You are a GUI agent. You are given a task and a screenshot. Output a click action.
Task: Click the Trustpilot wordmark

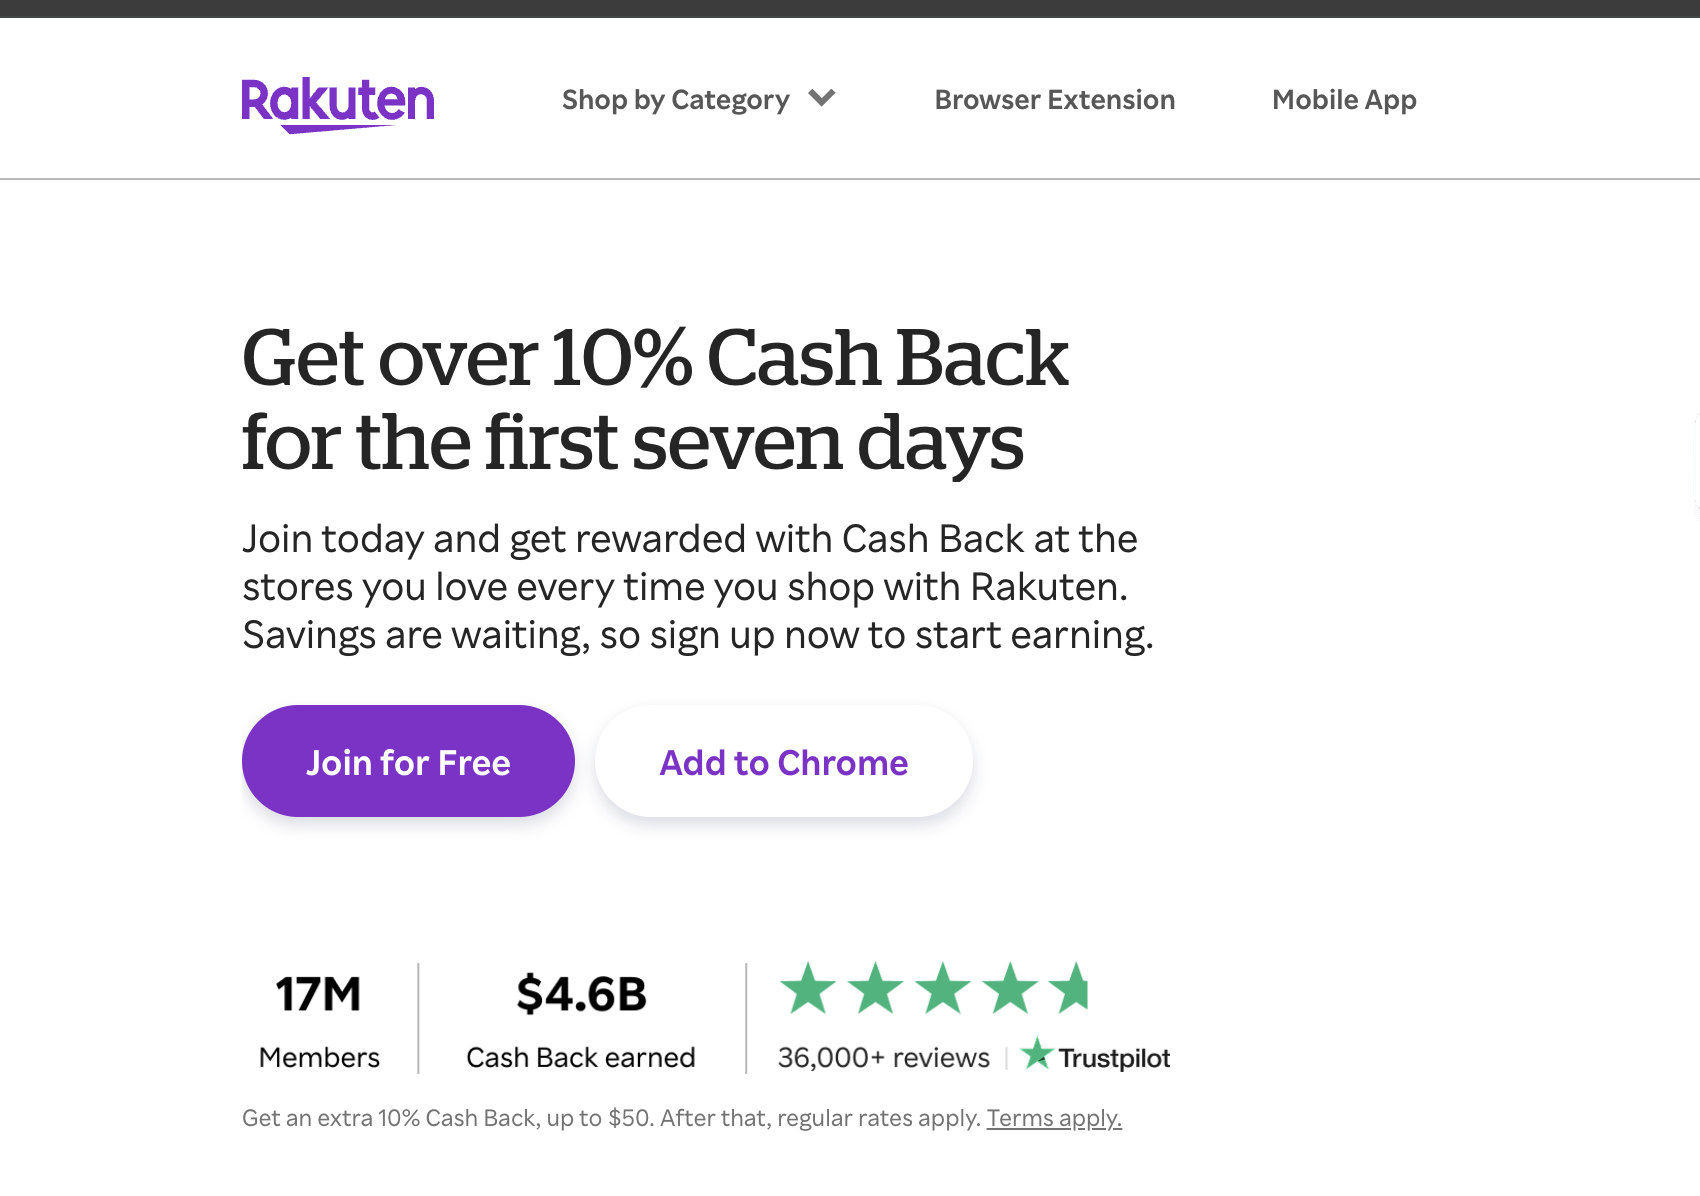pos(1114,1058)
